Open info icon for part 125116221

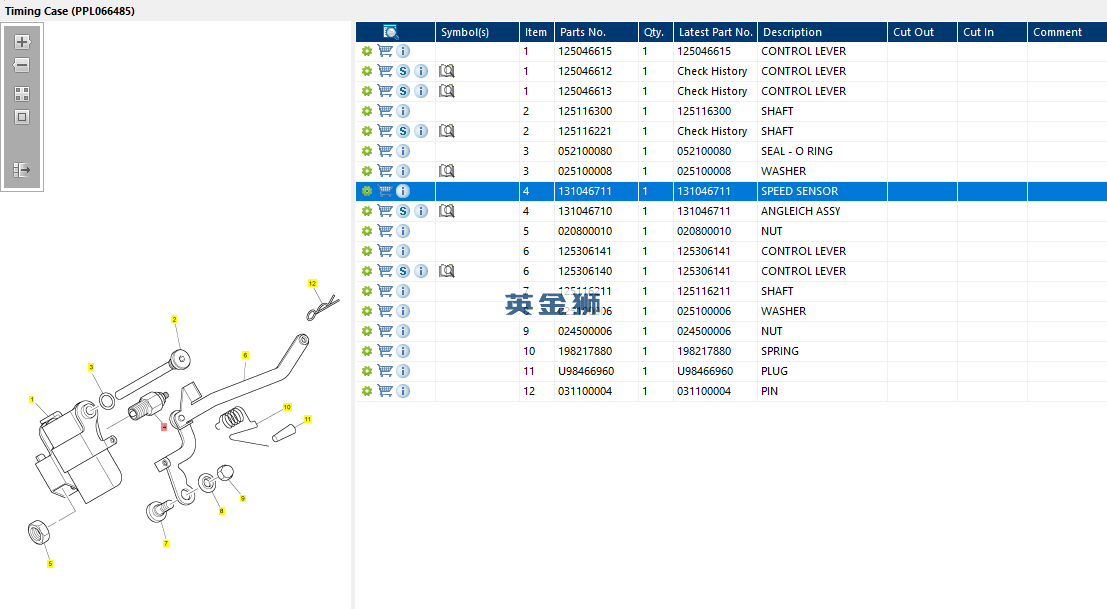pyautogui.click(x=421, y=131)
